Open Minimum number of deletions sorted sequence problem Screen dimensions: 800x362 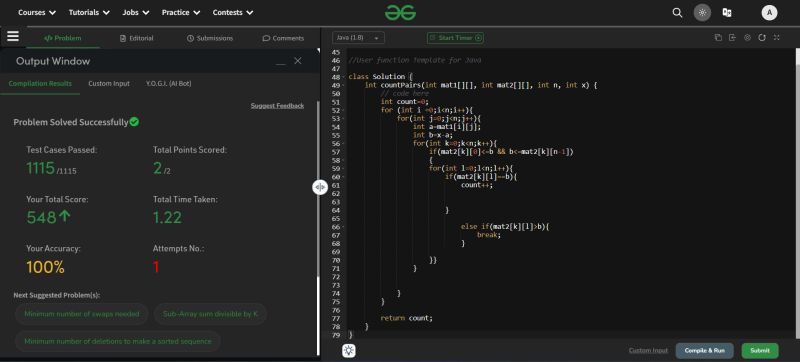(x=118, y=342)
